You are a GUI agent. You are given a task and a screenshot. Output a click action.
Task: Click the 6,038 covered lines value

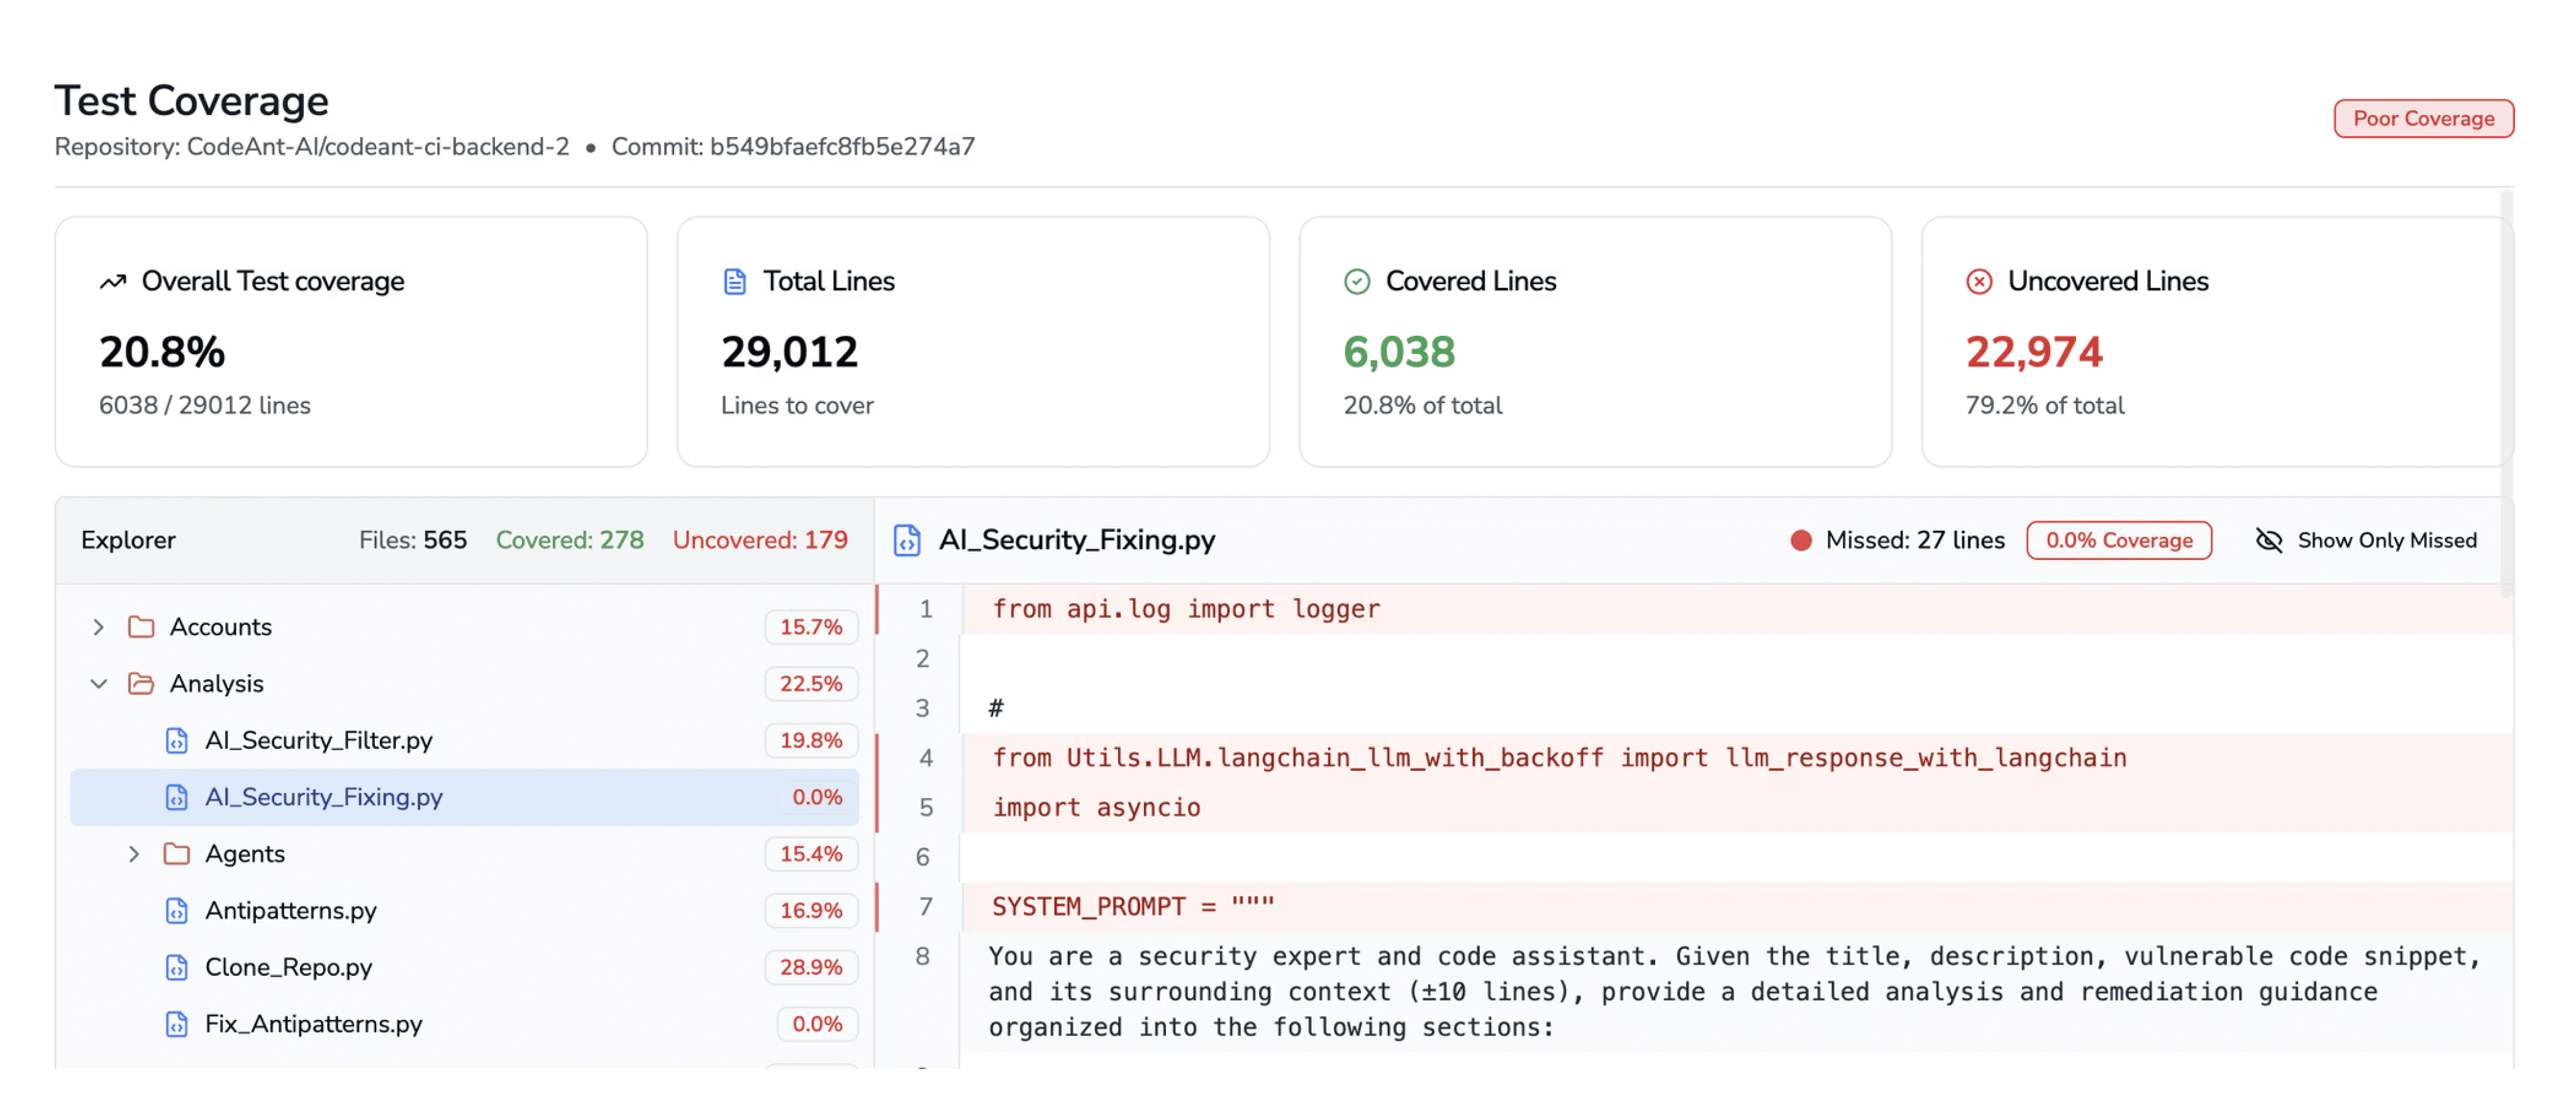point(1399,352)
